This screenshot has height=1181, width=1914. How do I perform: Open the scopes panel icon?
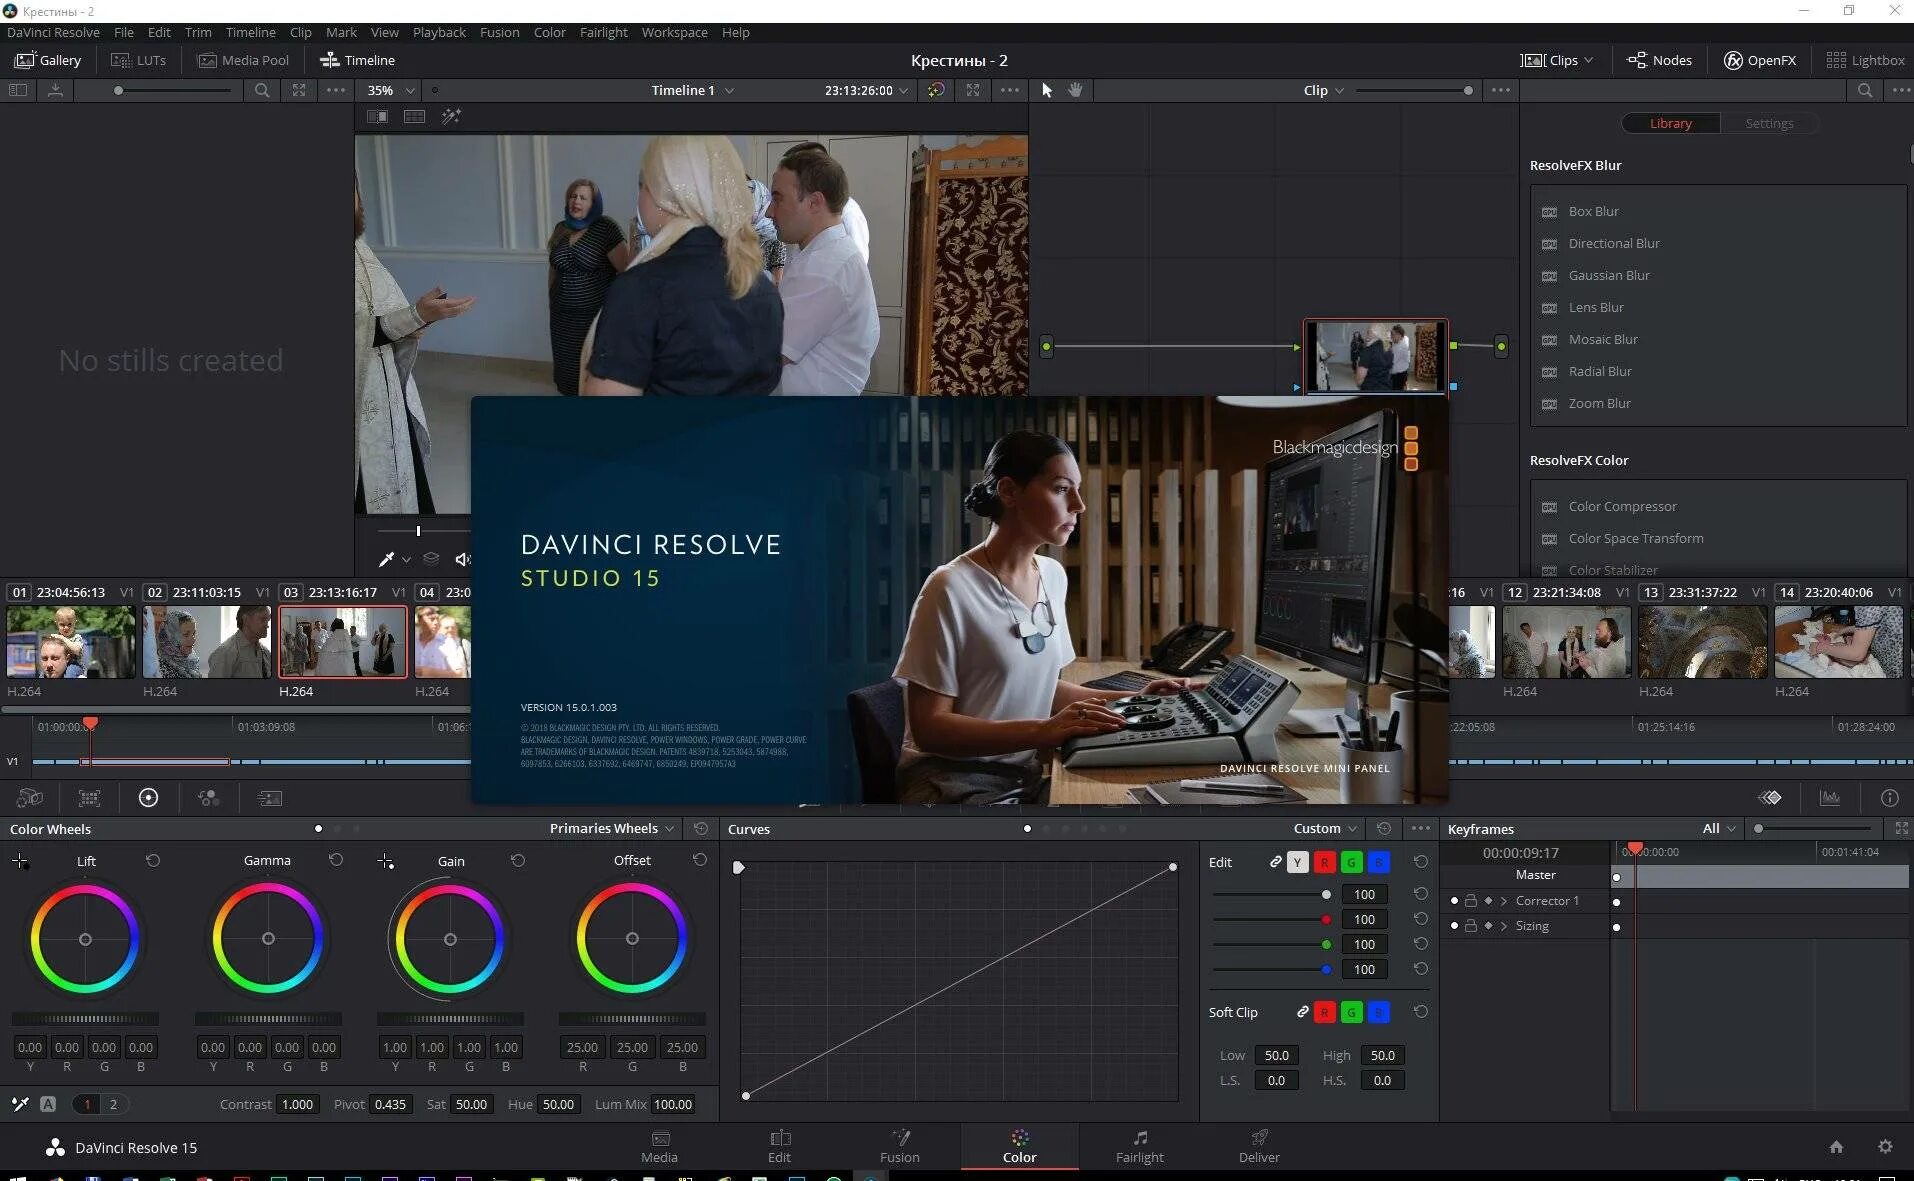point(1830,798)
